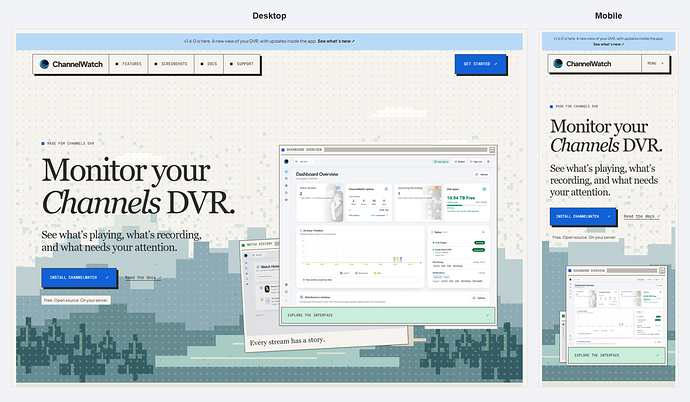Open the Menu dropdown in mobile view
The width and height of the screenshot is (690, 402).
(x=656, y=64)
